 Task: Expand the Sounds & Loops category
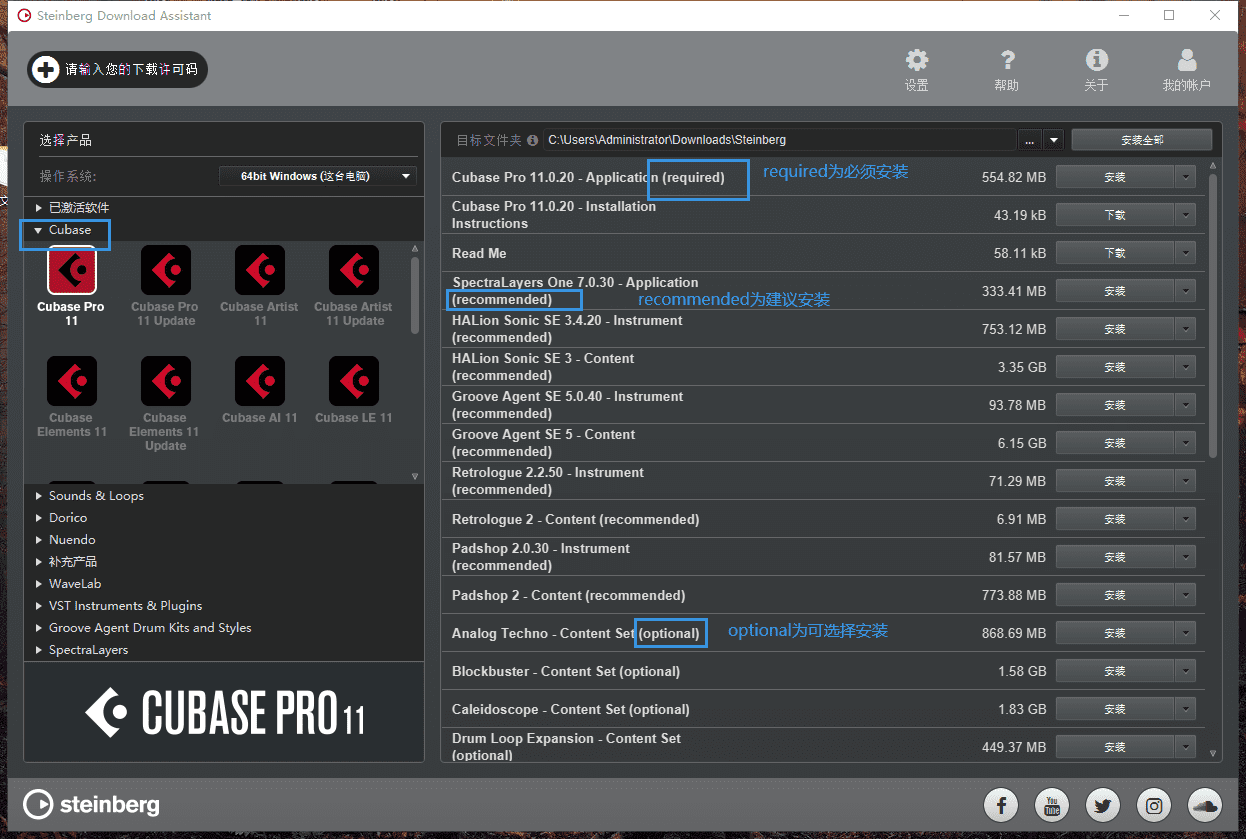(x=39, y=496)
